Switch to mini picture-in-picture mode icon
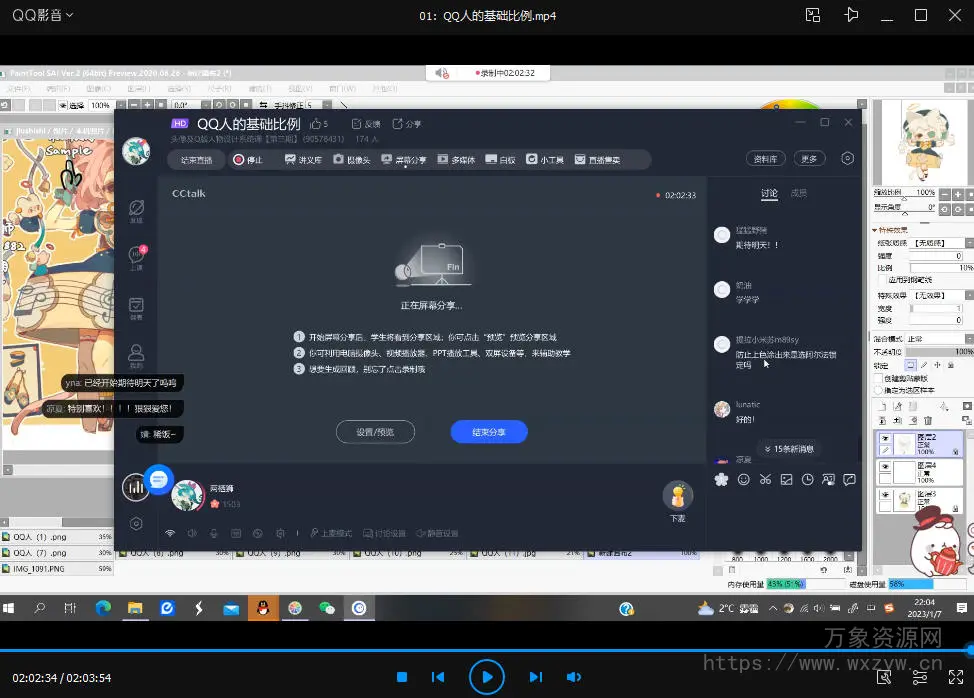 (x=813, y=15)
